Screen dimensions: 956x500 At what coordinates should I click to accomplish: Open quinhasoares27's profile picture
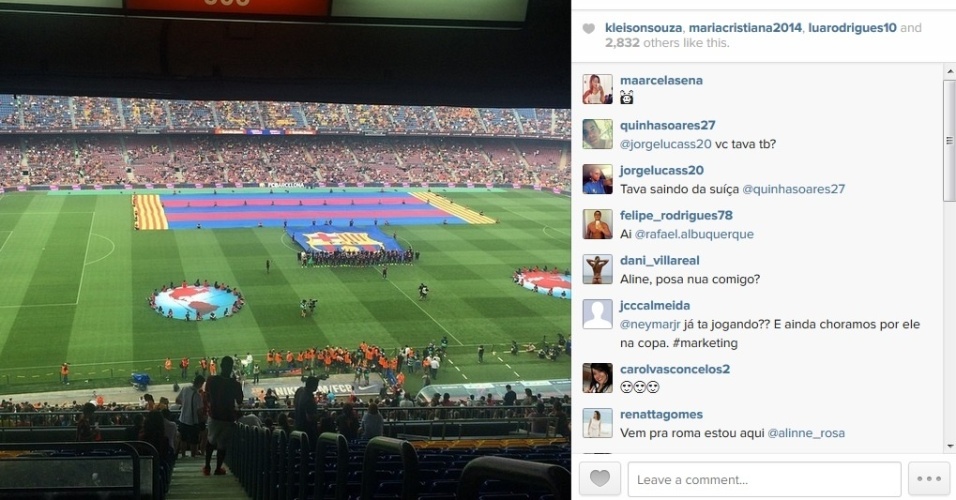[x=598, y=134]
